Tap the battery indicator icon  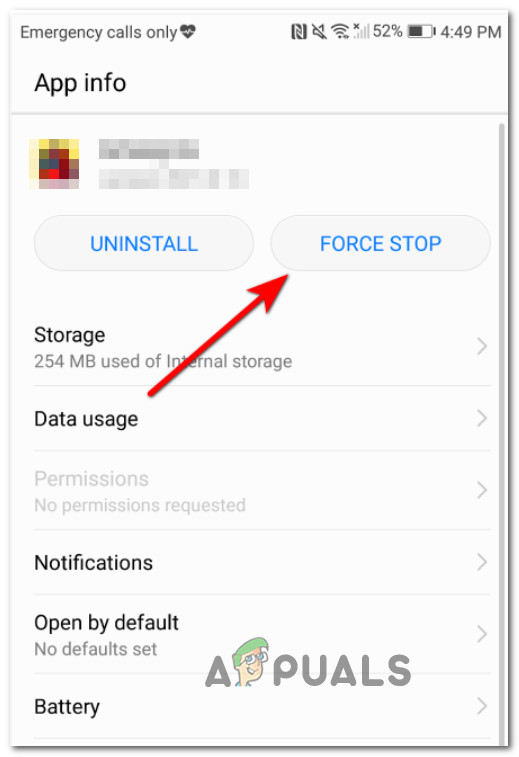click(x=421, y=32)
